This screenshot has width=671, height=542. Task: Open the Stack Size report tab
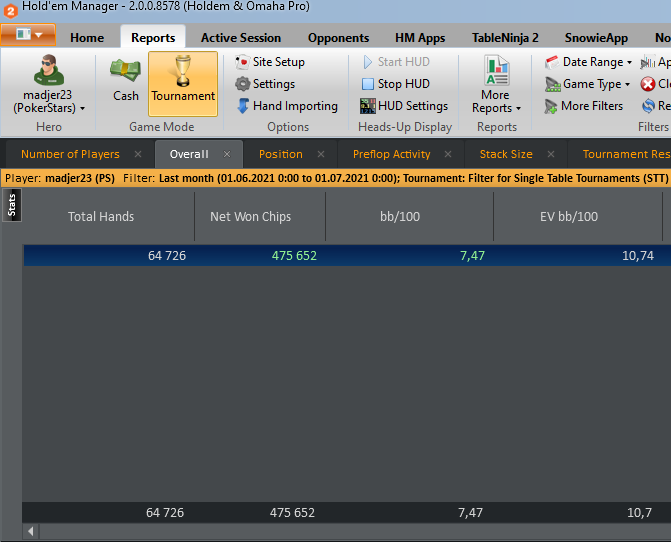point(506,154)
